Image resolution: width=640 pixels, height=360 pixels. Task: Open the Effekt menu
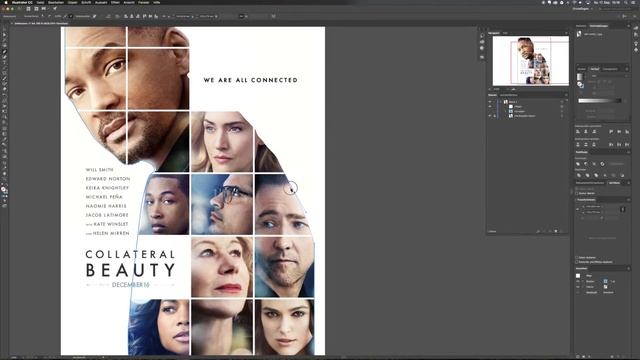[115, 2]
